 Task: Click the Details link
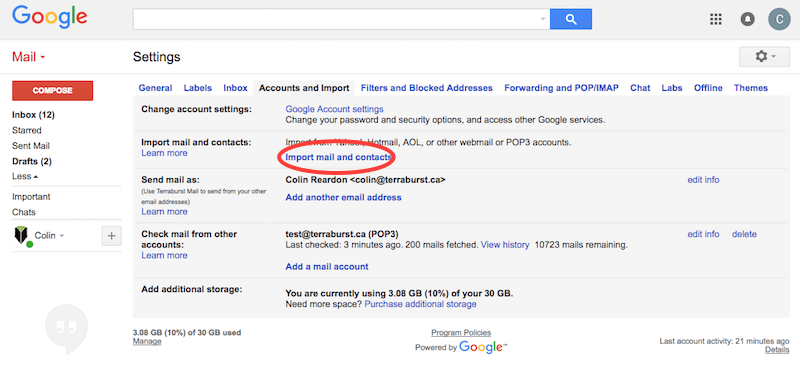[777, 350]
